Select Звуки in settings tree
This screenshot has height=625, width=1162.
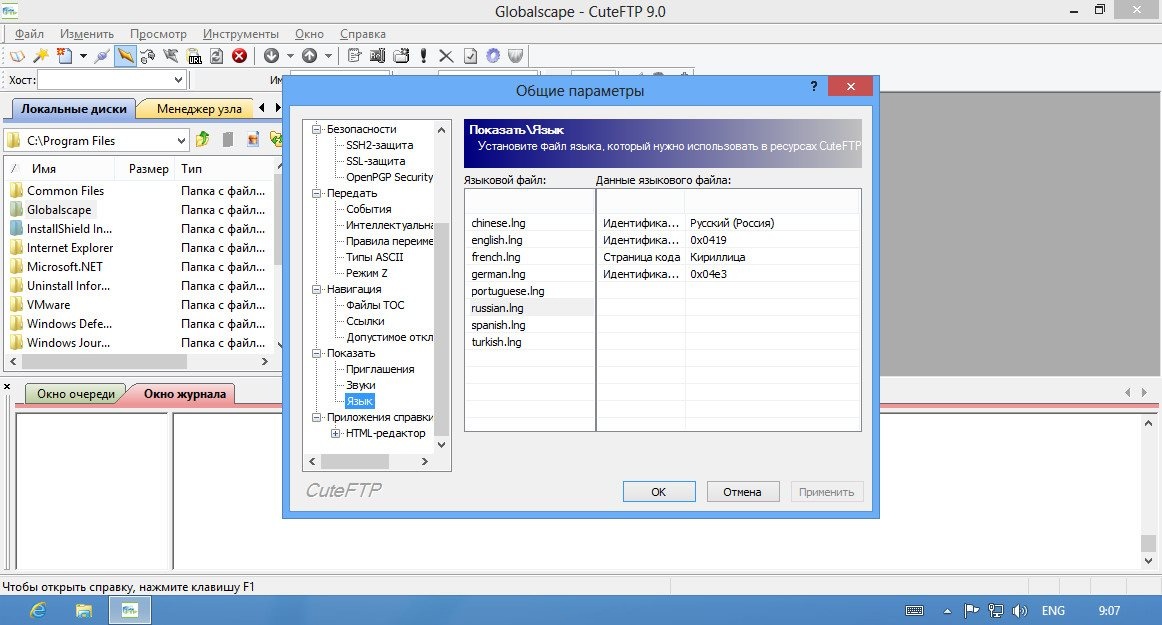click(361, 385)
